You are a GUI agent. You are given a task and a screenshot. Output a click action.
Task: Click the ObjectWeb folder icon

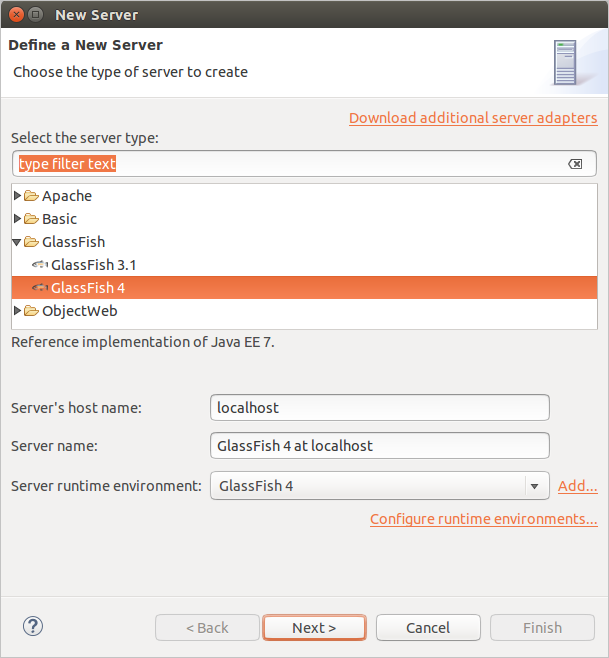(x=31, y=311)
